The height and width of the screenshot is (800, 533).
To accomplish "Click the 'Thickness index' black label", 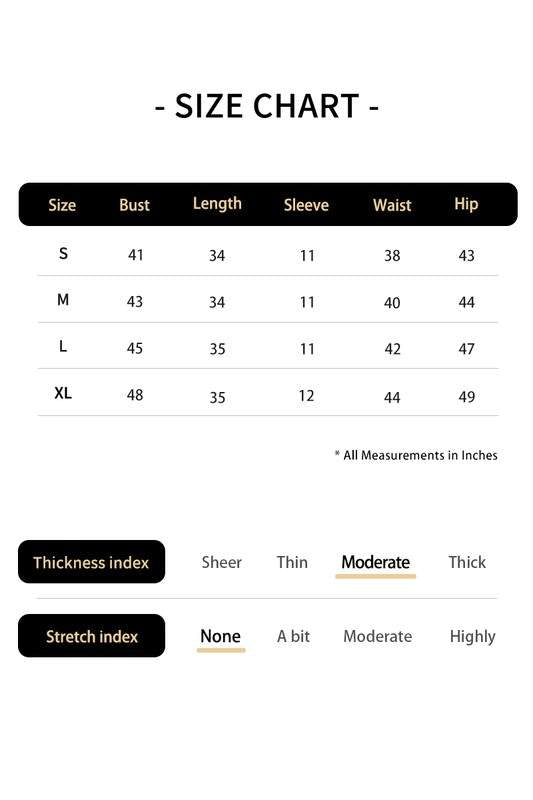I will (x=91, y=562).
